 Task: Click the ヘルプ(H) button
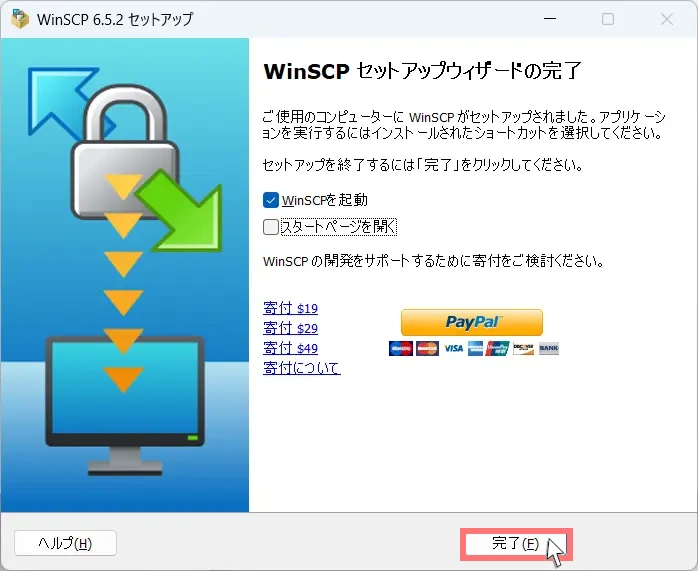pos(65,543)
